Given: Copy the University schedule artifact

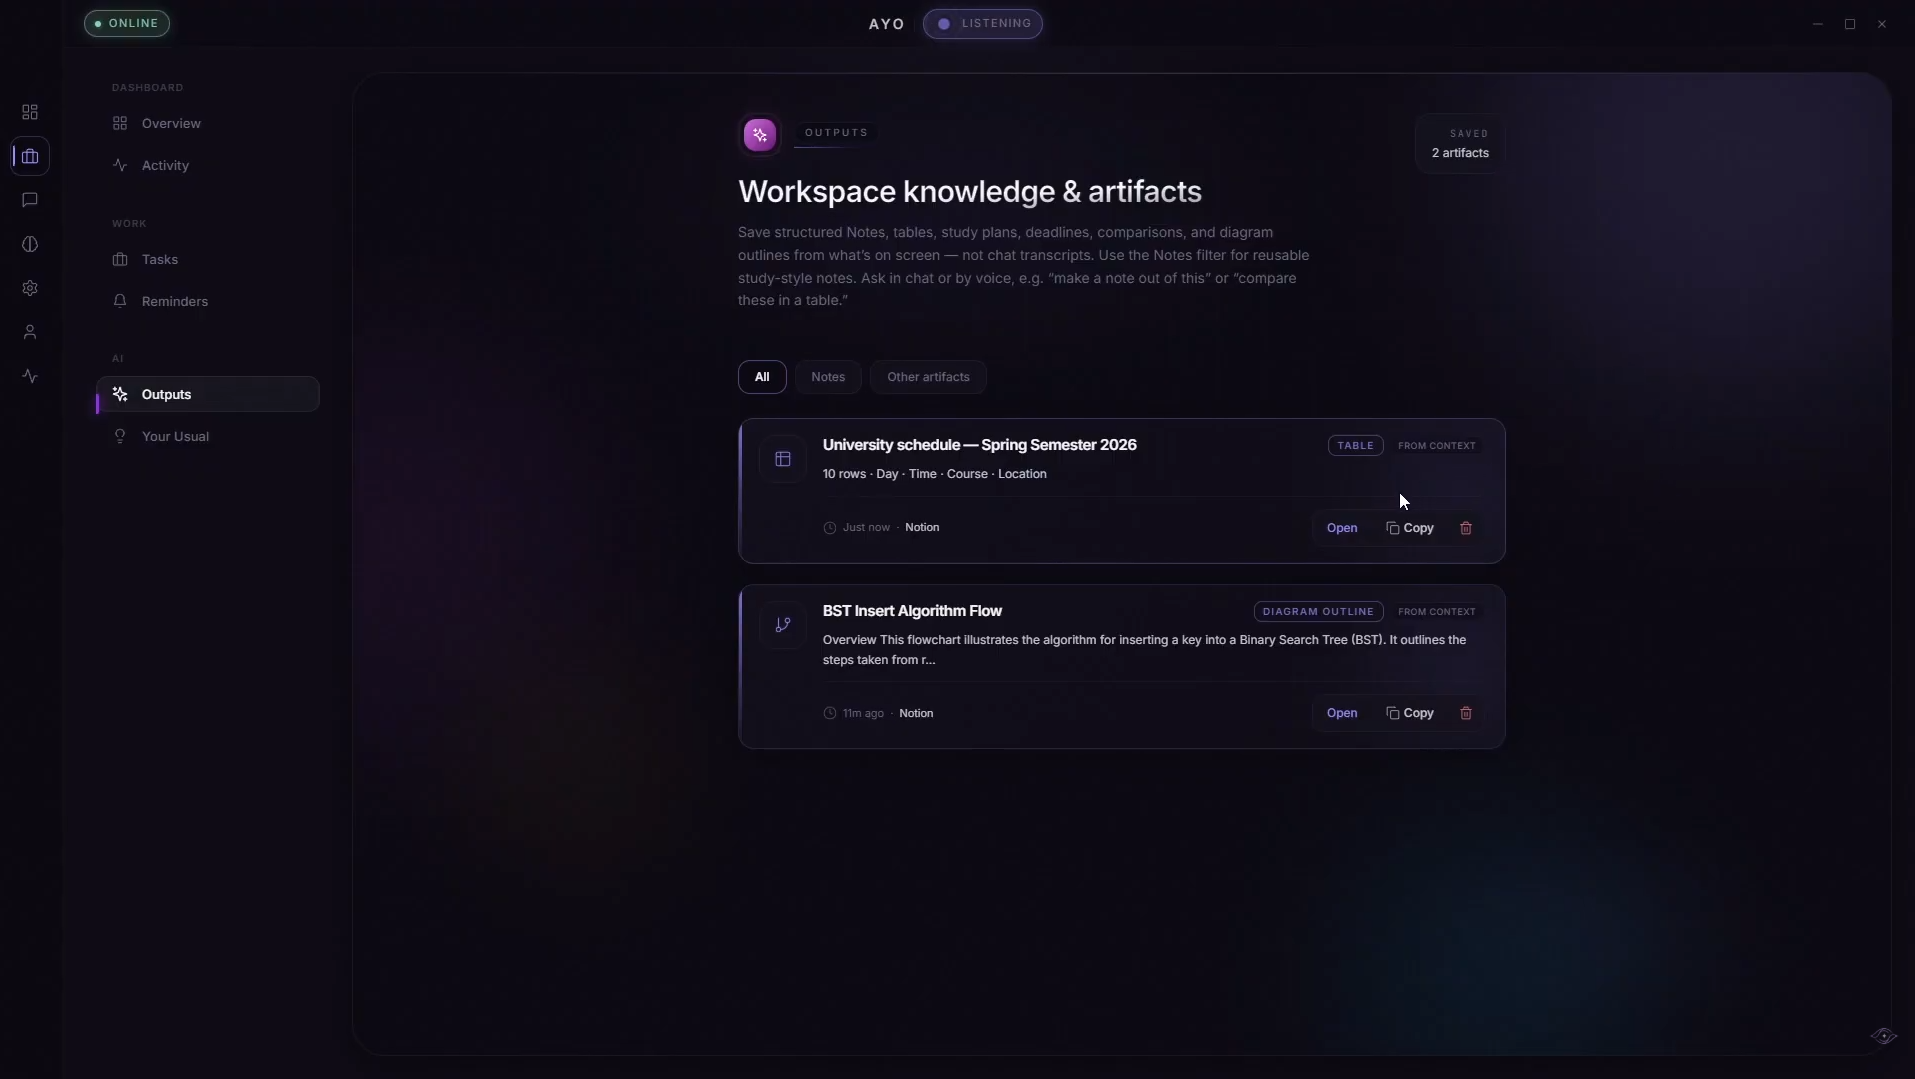Looking at the screenshot, I should pos(1410,528).
